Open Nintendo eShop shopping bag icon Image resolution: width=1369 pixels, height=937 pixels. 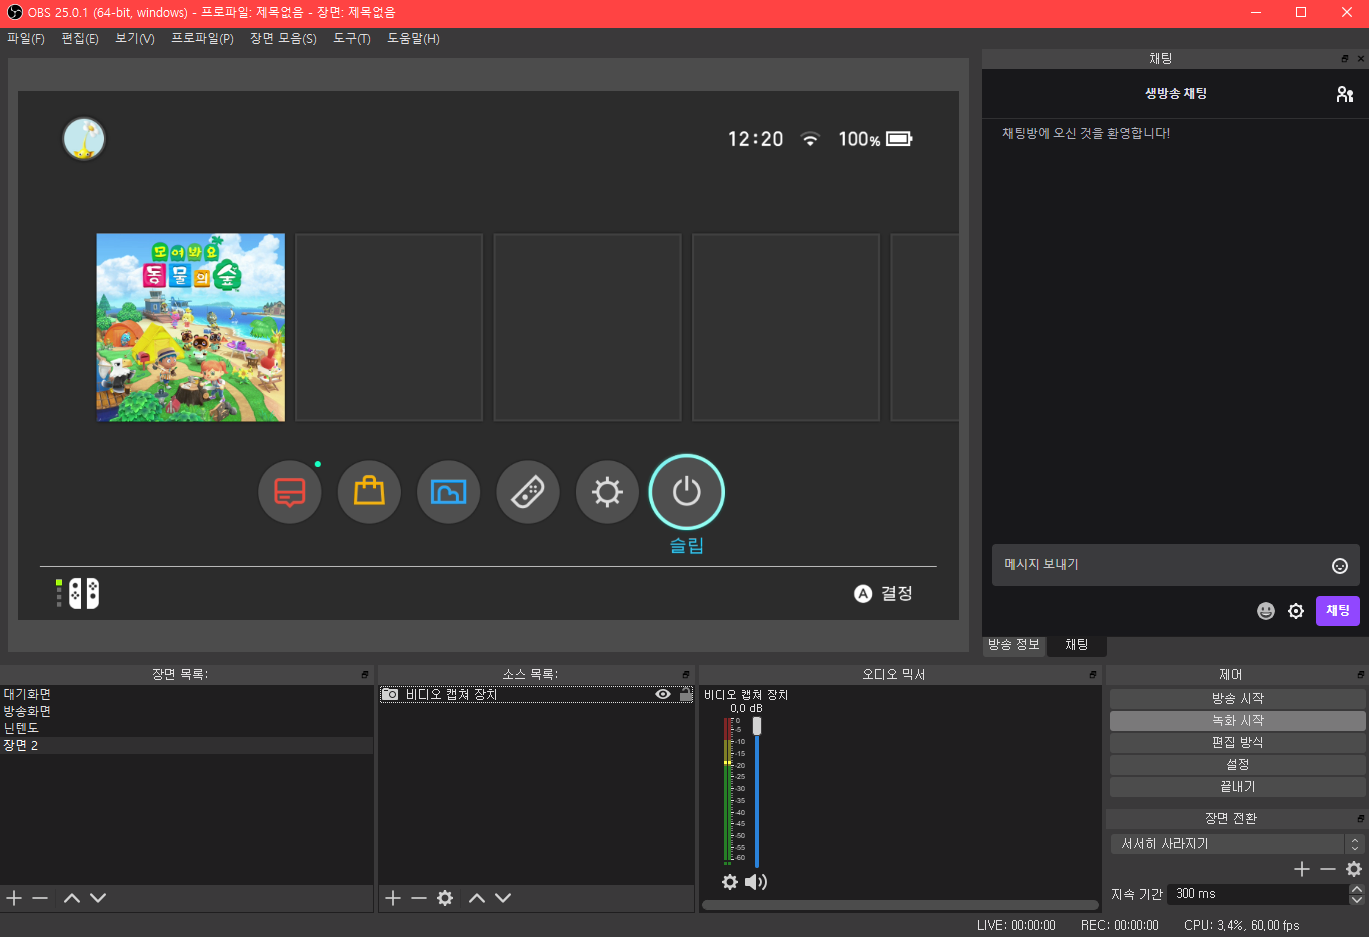[x=369, y=492]
